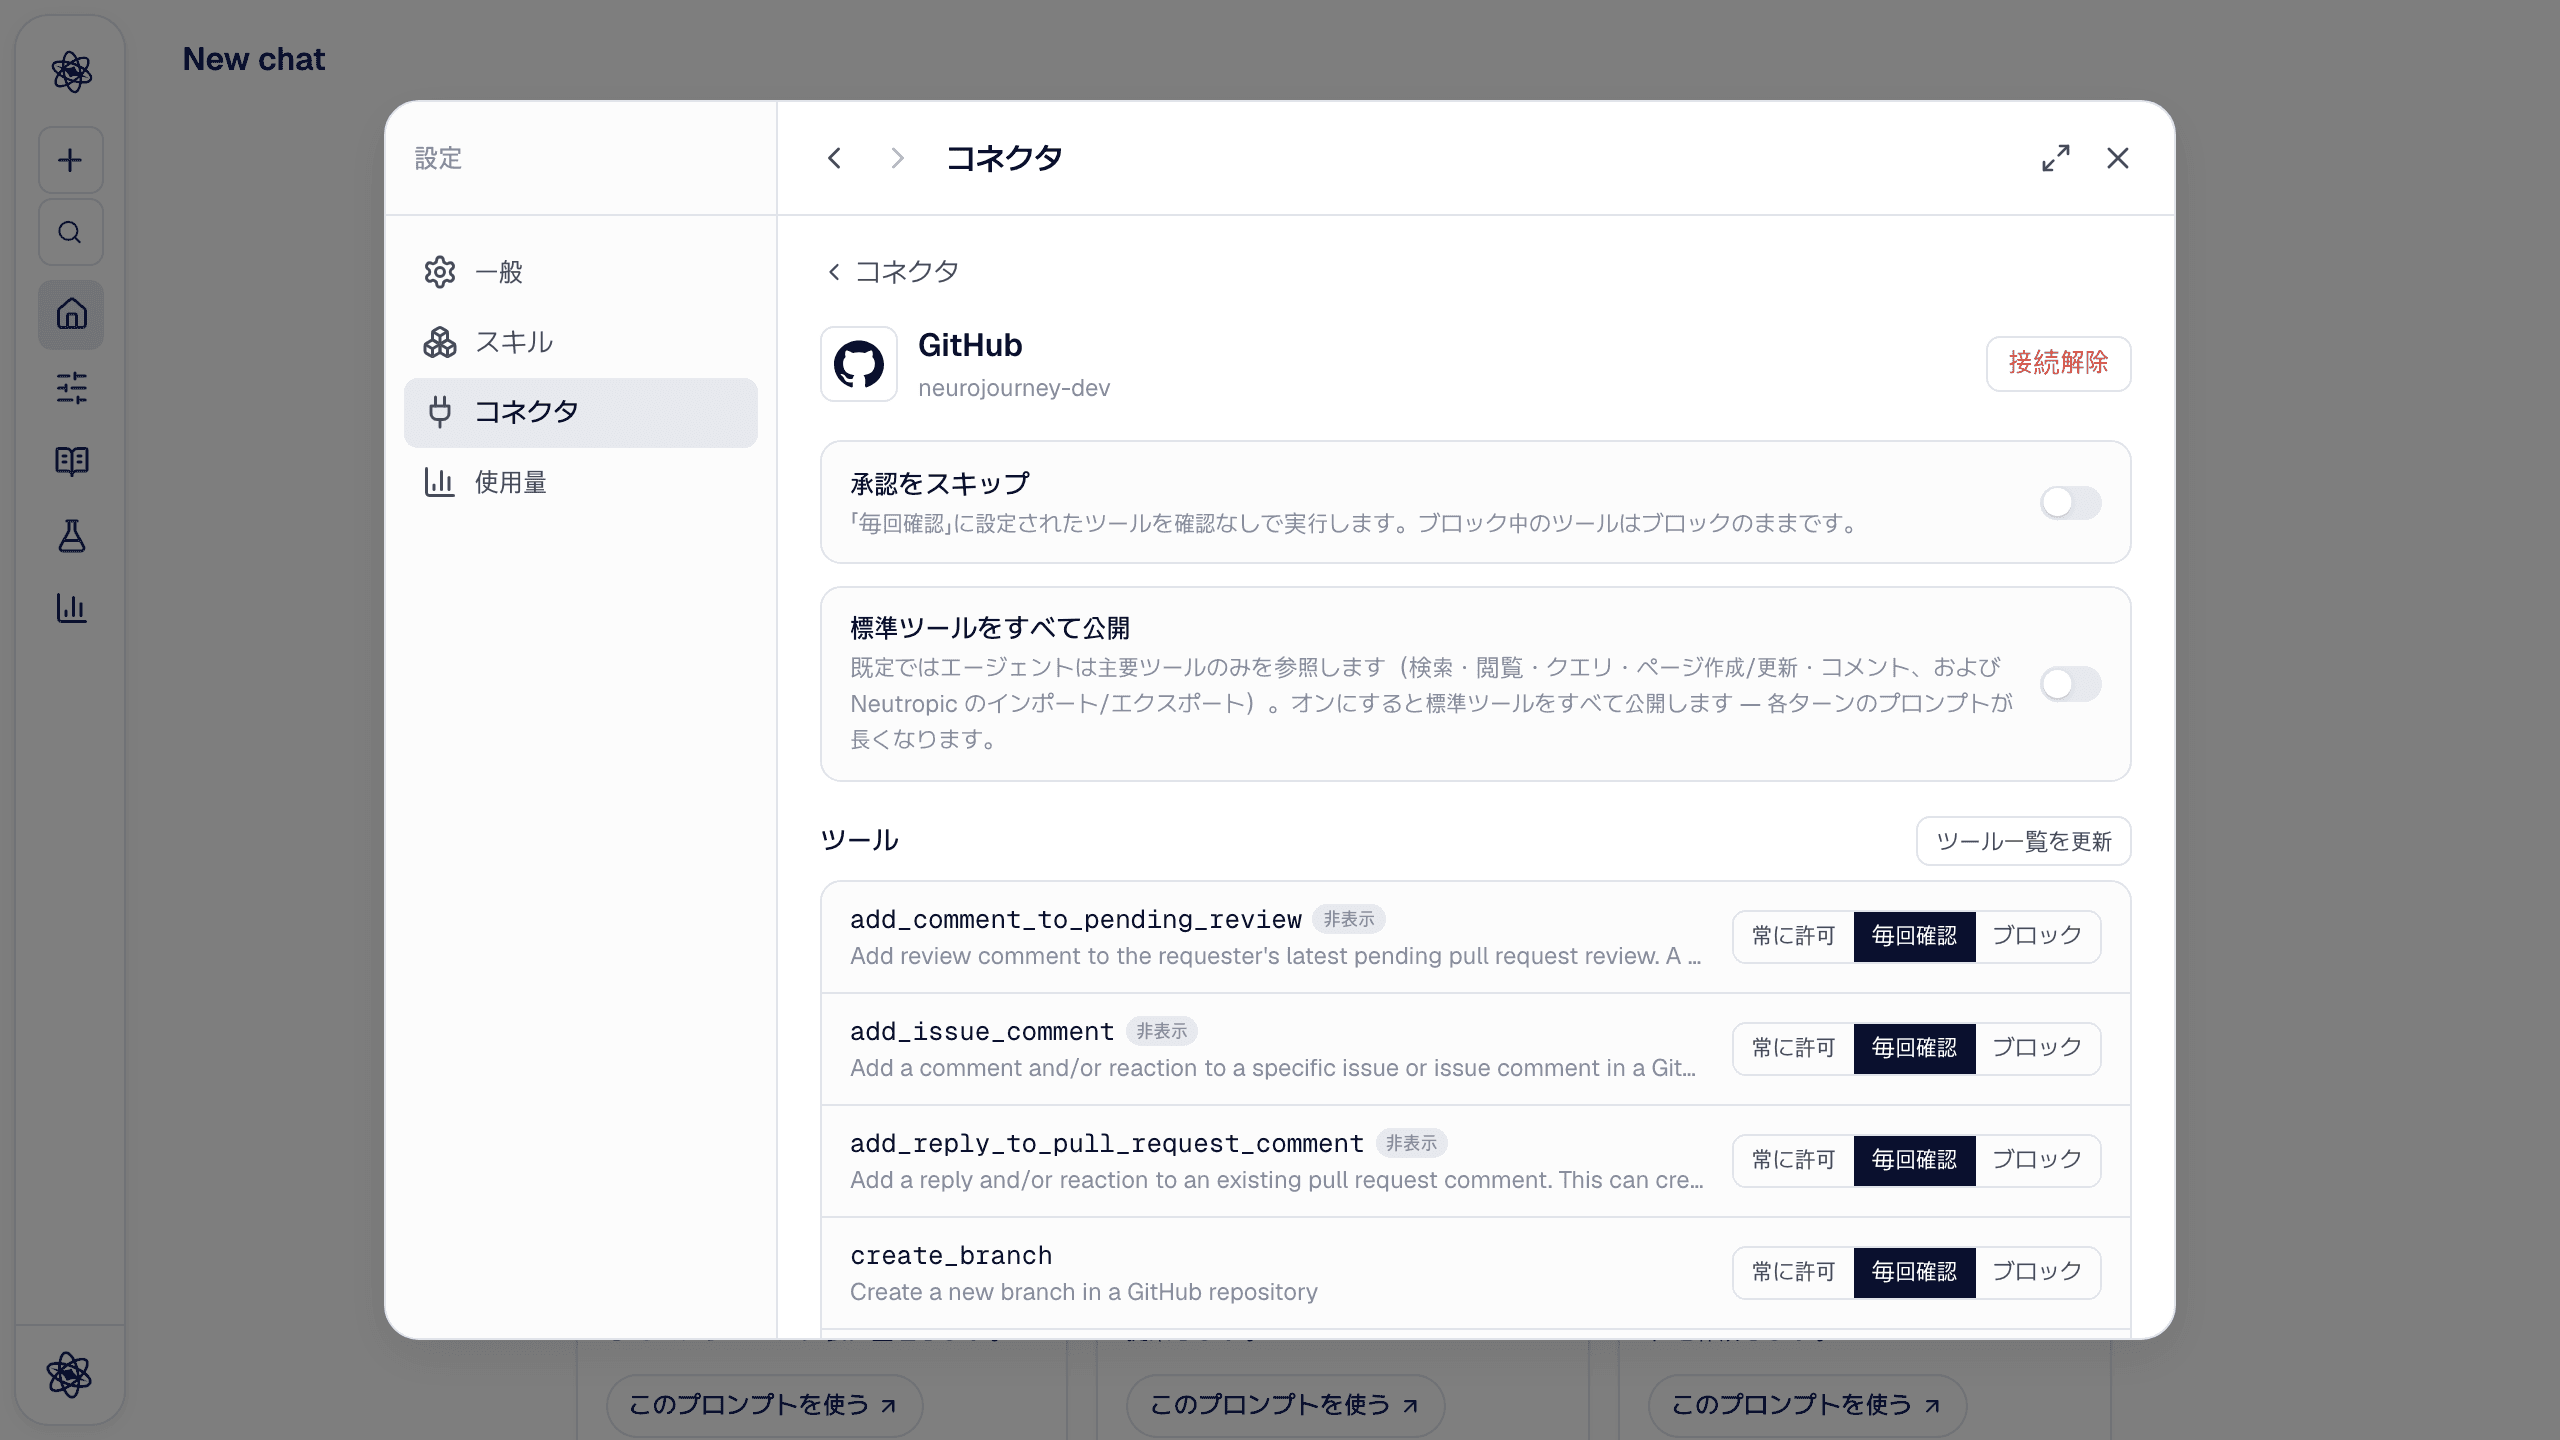Go forward with the header right chevron
Image resolution: width=2560 pixels, height=1440 pixels.
pyautogui.click(x=897, y=158)
